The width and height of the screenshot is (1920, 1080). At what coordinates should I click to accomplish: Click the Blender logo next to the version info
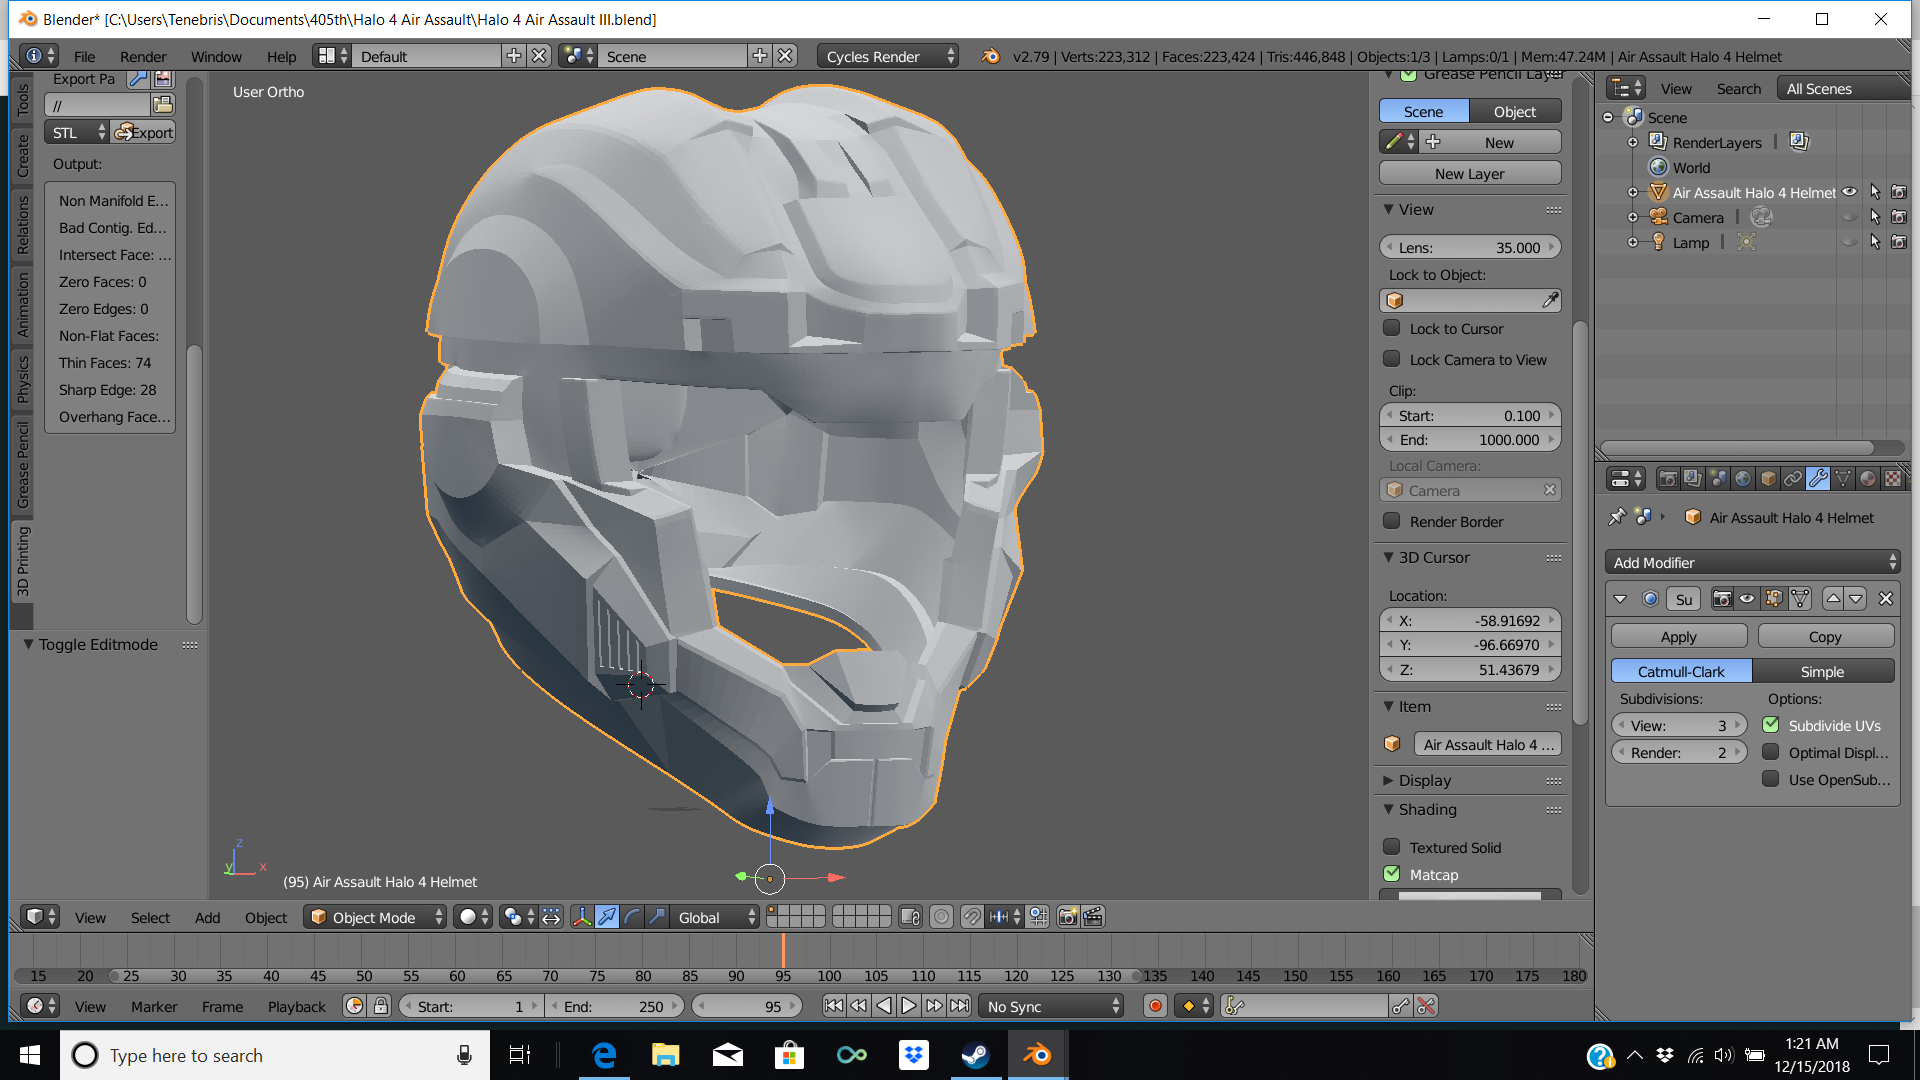click(x=990, y=56)
